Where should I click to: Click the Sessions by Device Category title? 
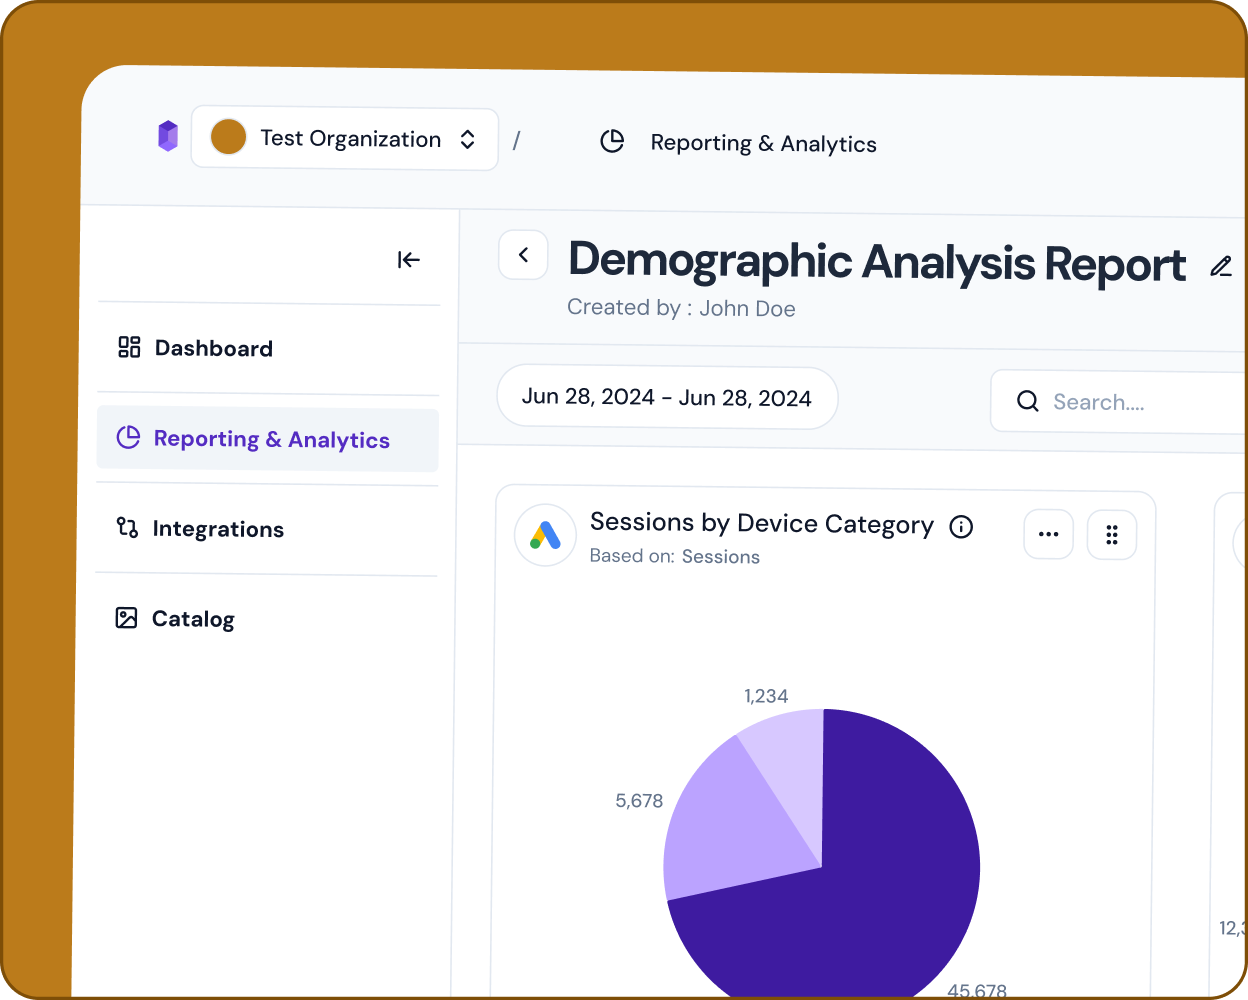pyautogui.click(x=762, y=523)
